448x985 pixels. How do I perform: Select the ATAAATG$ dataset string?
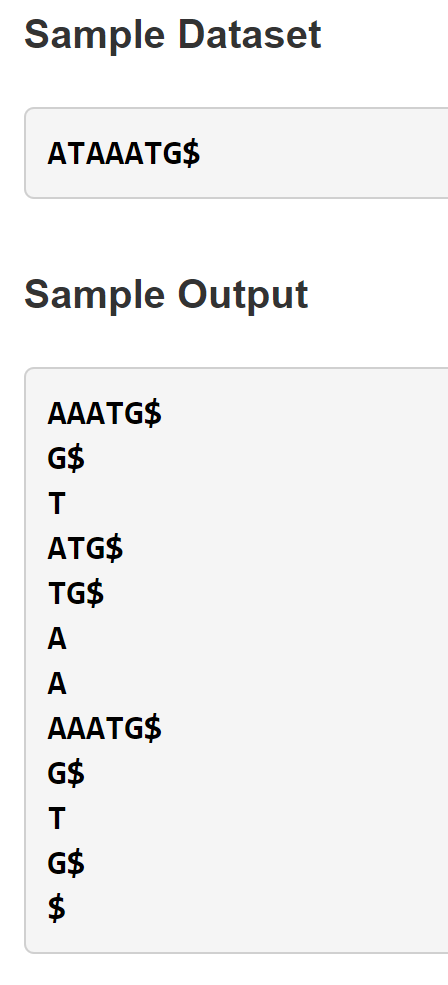124,153
